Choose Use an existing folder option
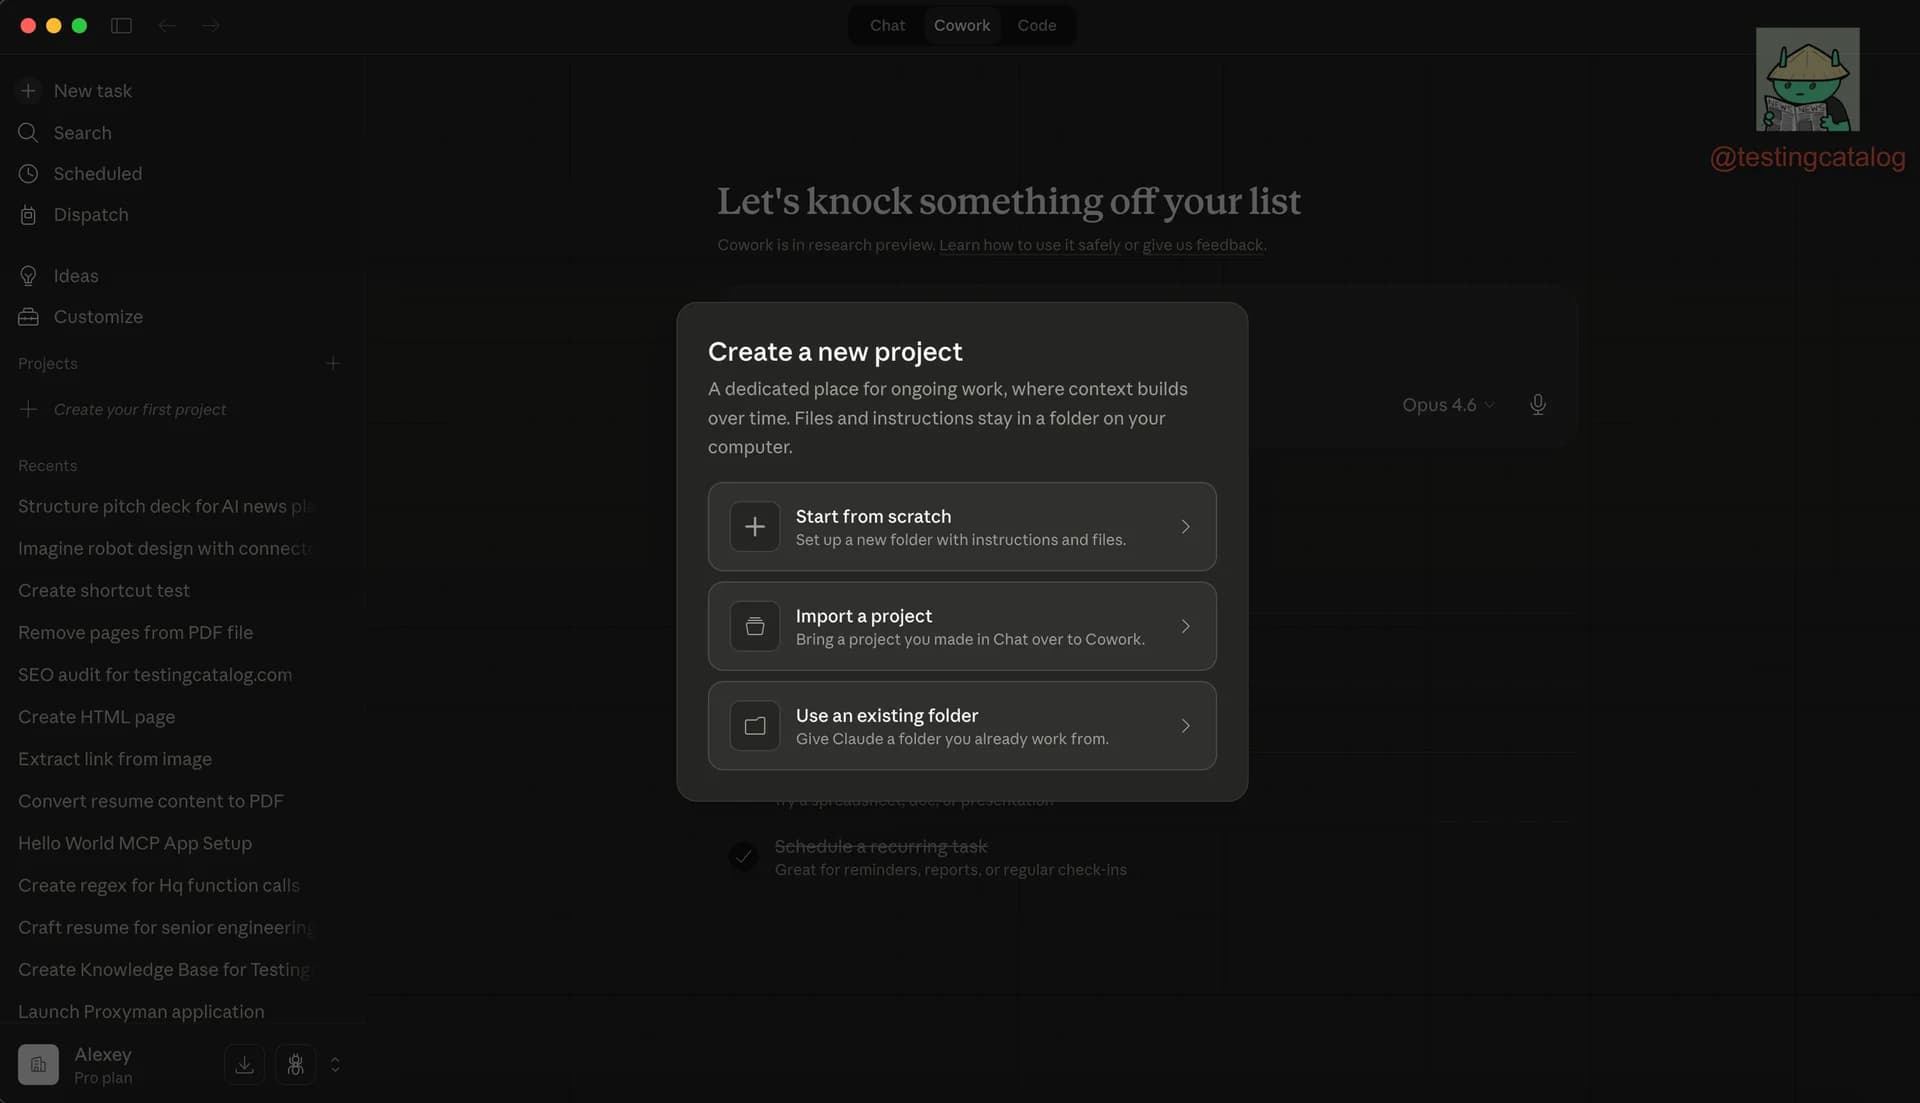1920x1103 pixels. 962,726
